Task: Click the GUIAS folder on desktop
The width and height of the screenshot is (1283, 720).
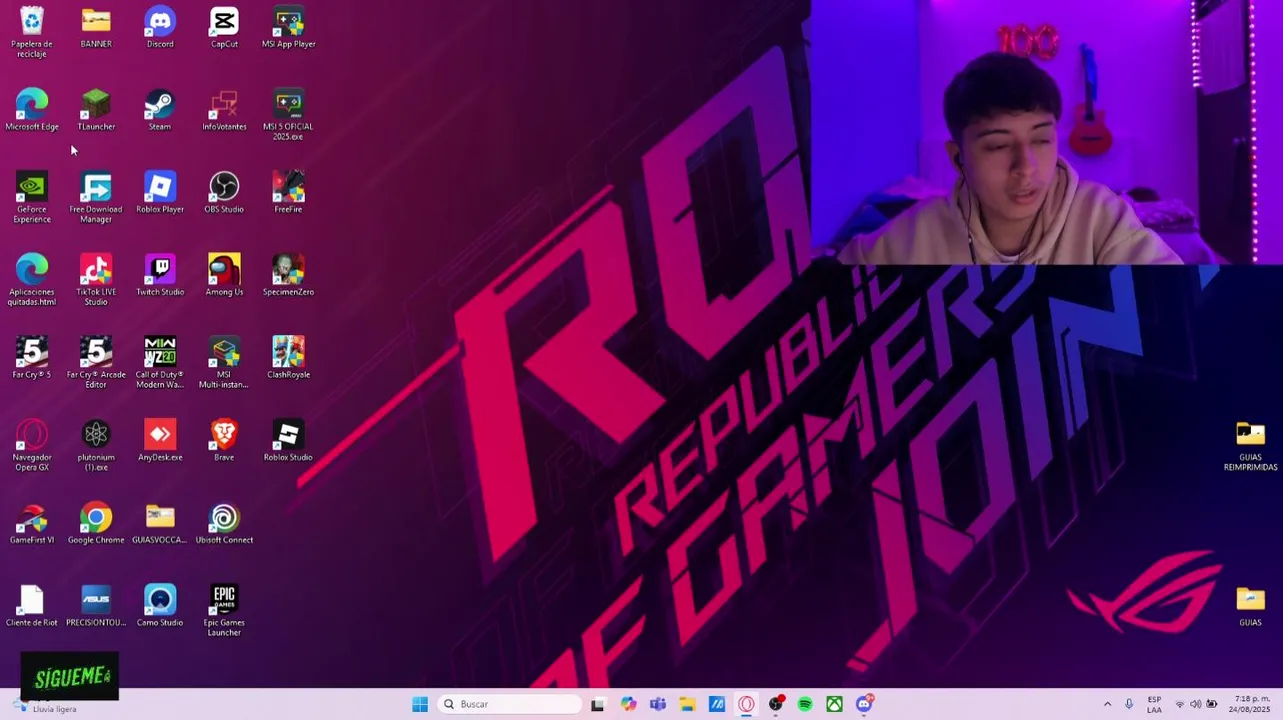Action: point(1250,606)
